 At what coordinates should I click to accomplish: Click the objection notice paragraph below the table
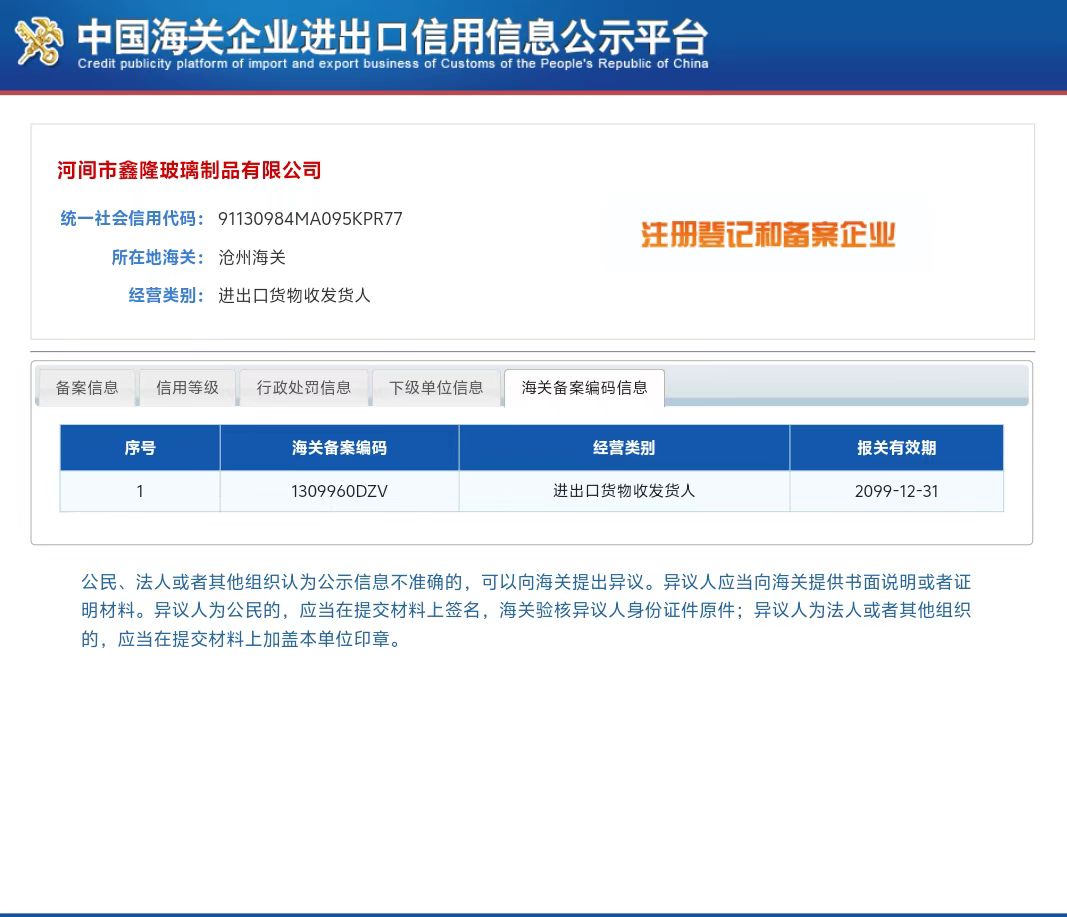pyautogui.click(x=526, y=610)
